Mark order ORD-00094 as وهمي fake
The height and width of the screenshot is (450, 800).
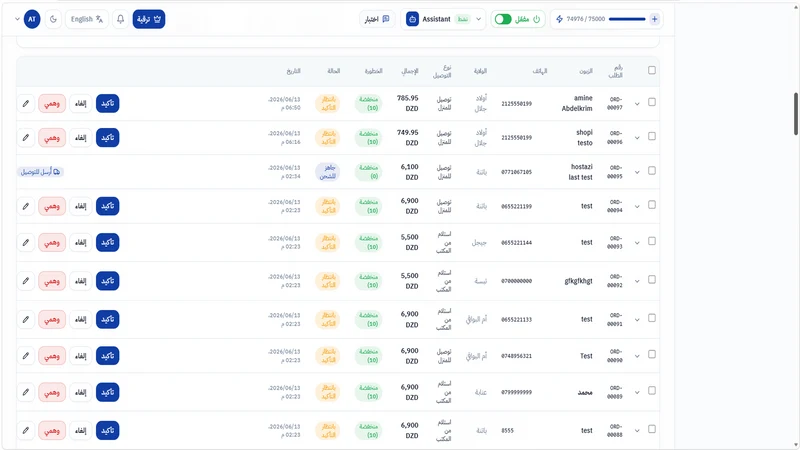tap(52, 206)
